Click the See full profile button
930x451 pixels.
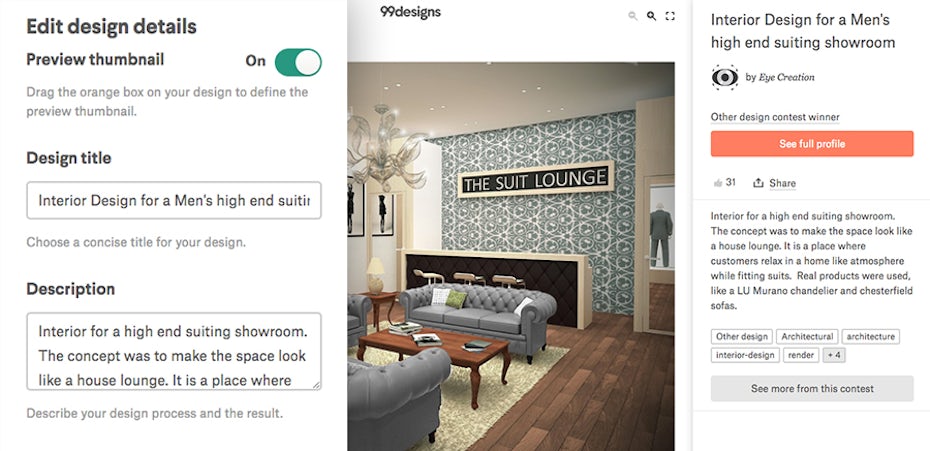coord(812,144)
